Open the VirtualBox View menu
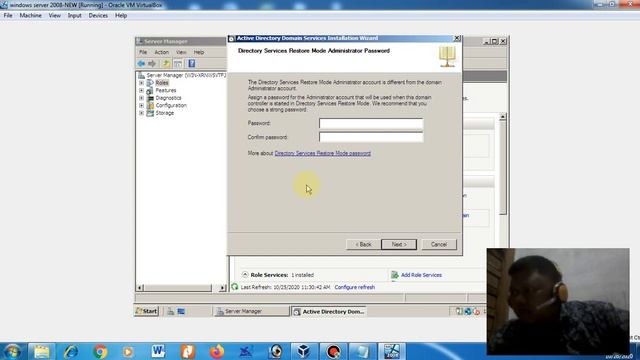 pos(54,16)
